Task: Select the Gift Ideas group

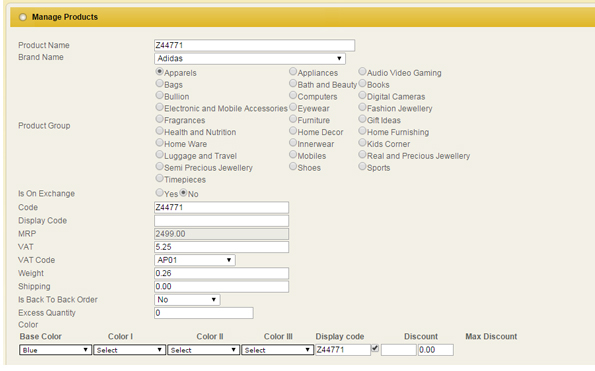Action: click(362, 119)
